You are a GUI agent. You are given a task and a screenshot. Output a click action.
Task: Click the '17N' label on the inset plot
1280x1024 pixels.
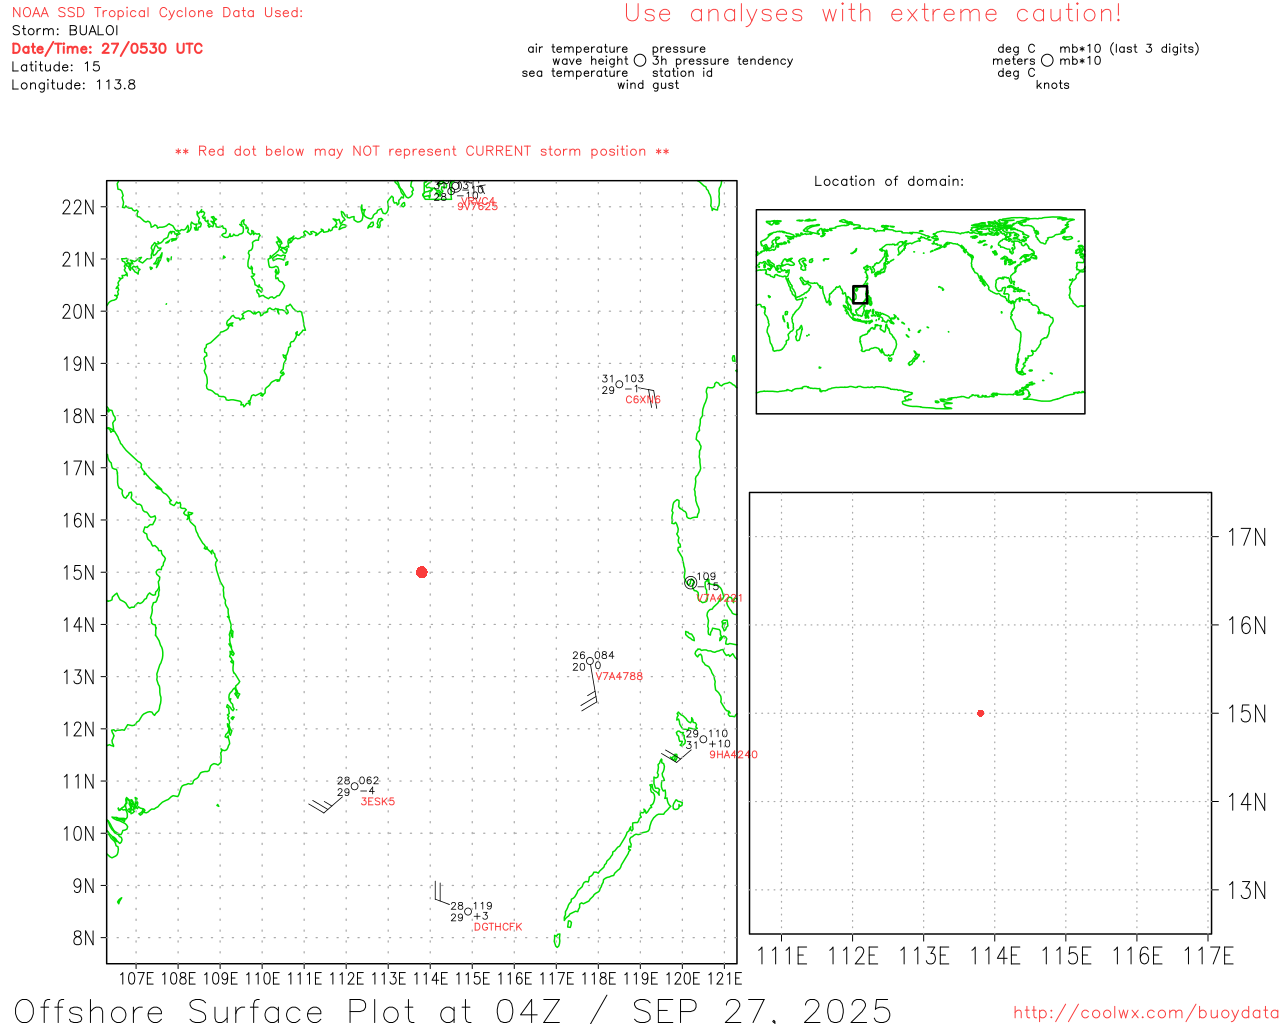click(1247, 537)
